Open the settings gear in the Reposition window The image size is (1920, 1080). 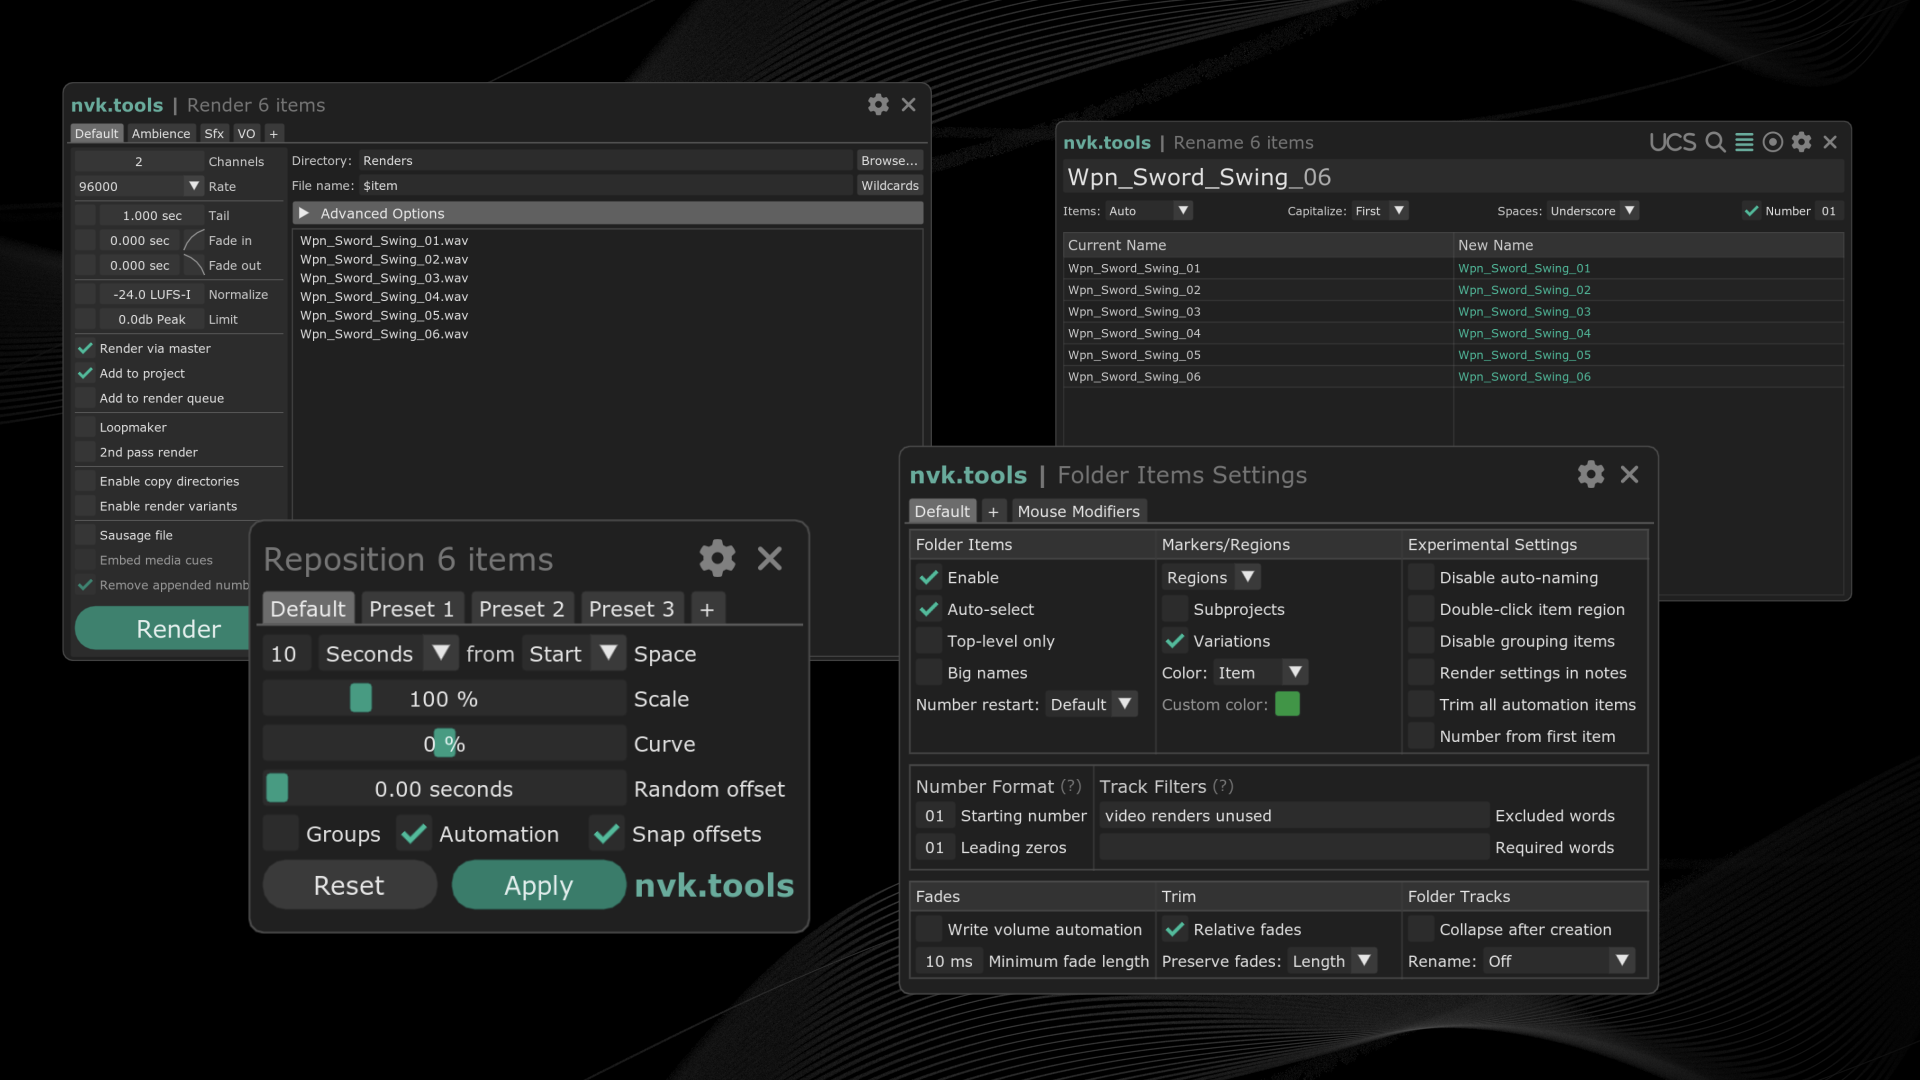[716, 558]
